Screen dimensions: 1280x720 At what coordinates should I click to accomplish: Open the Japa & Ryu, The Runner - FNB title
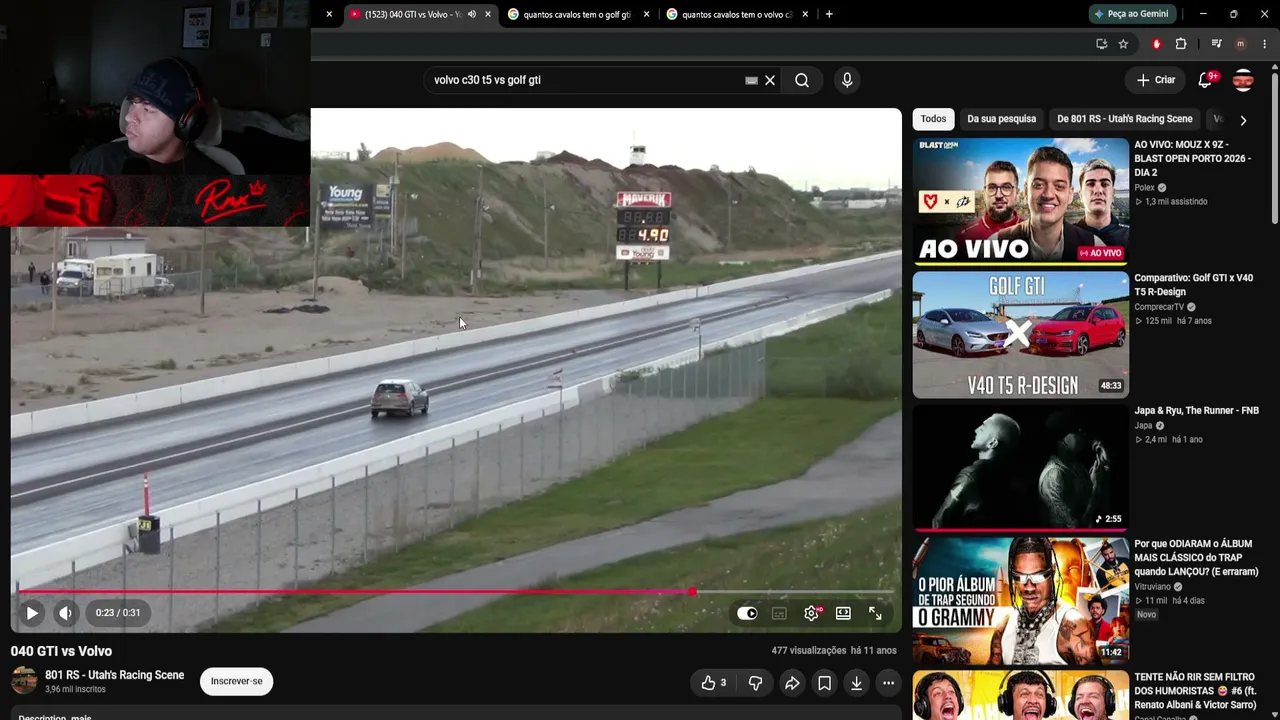click(x=1196, y=411)
